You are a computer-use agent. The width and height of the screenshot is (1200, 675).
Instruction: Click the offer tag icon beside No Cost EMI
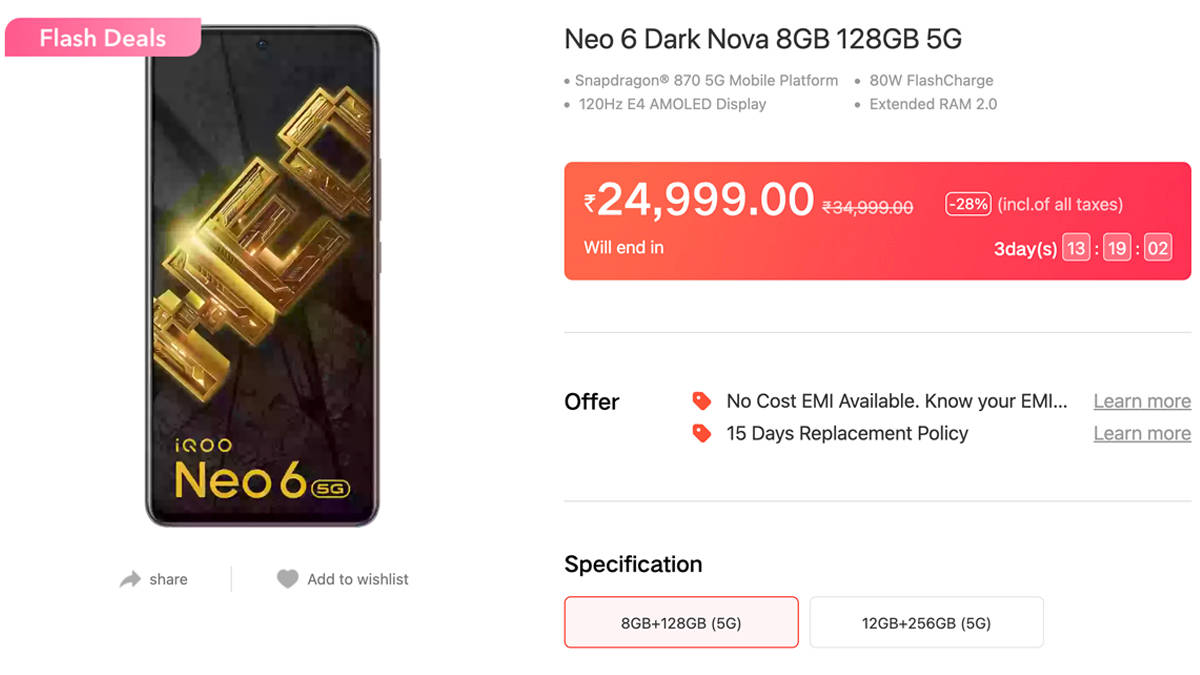pyautogui.click(x=700, y=400)
